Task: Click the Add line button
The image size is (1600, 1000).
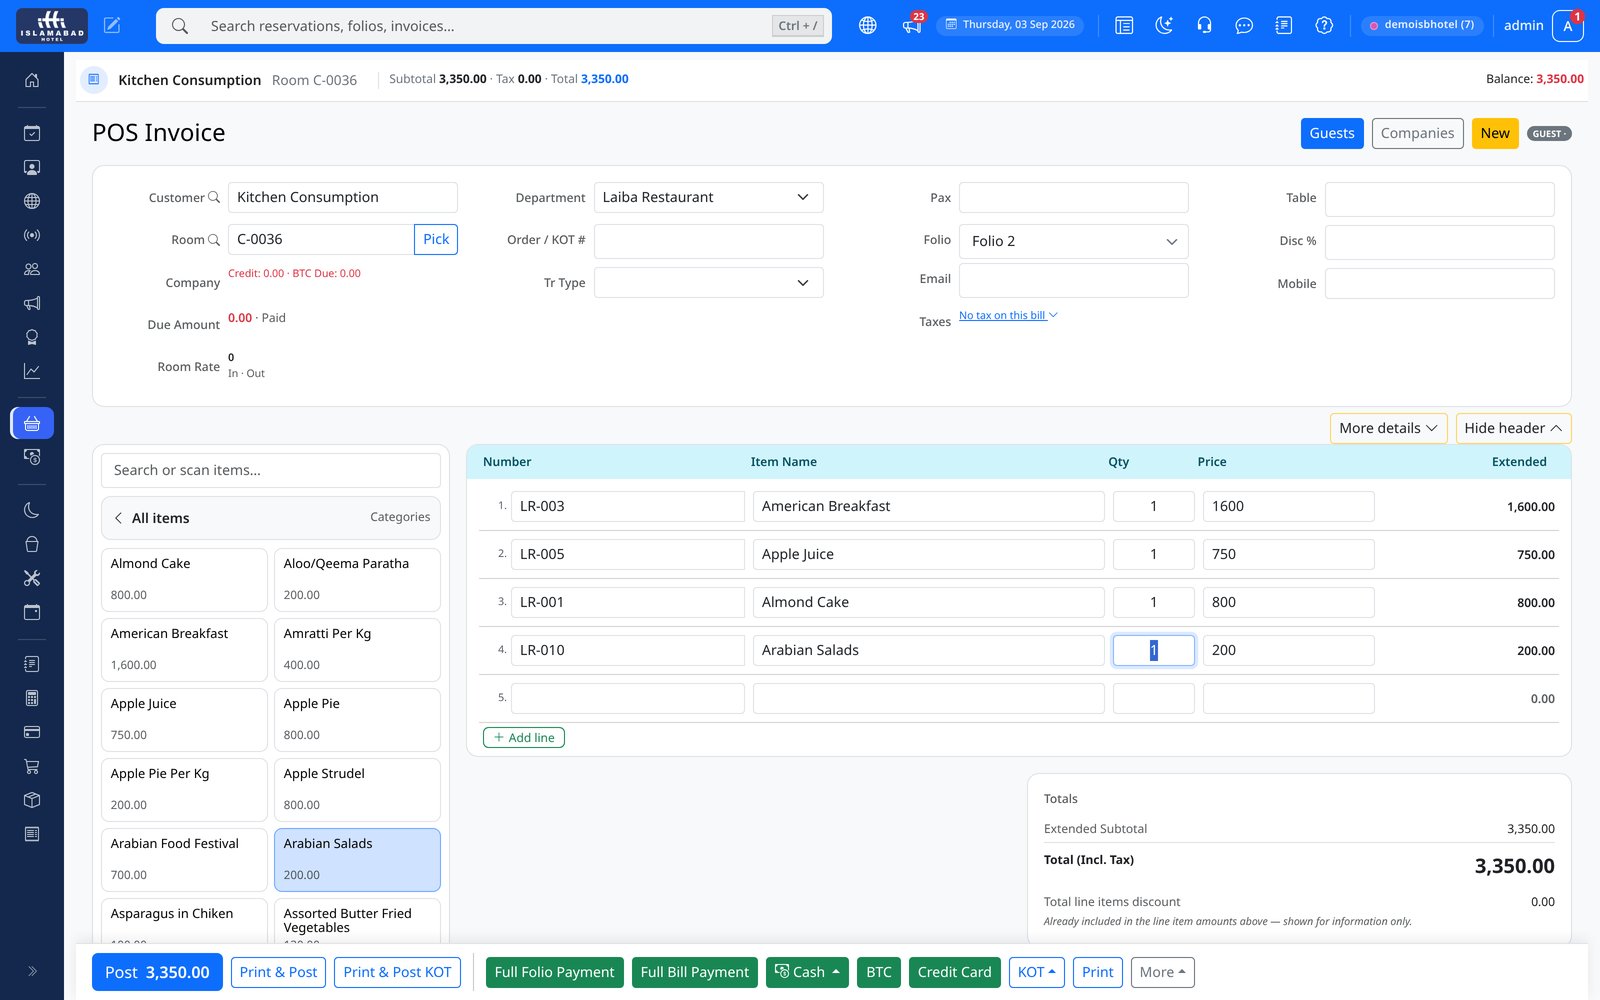Action: [x=524, y=737]
